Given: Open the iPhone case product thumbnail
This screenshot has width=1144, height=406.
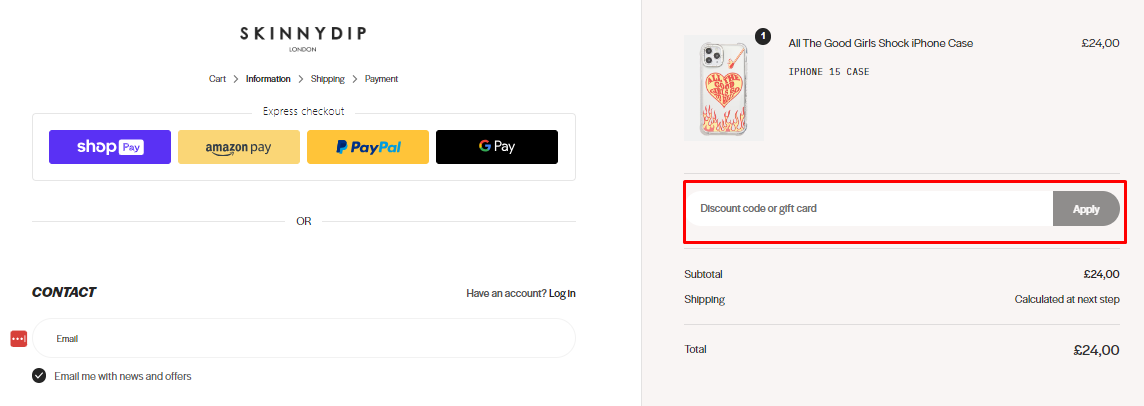Looking at the screenshot, I should click(724, 88).
